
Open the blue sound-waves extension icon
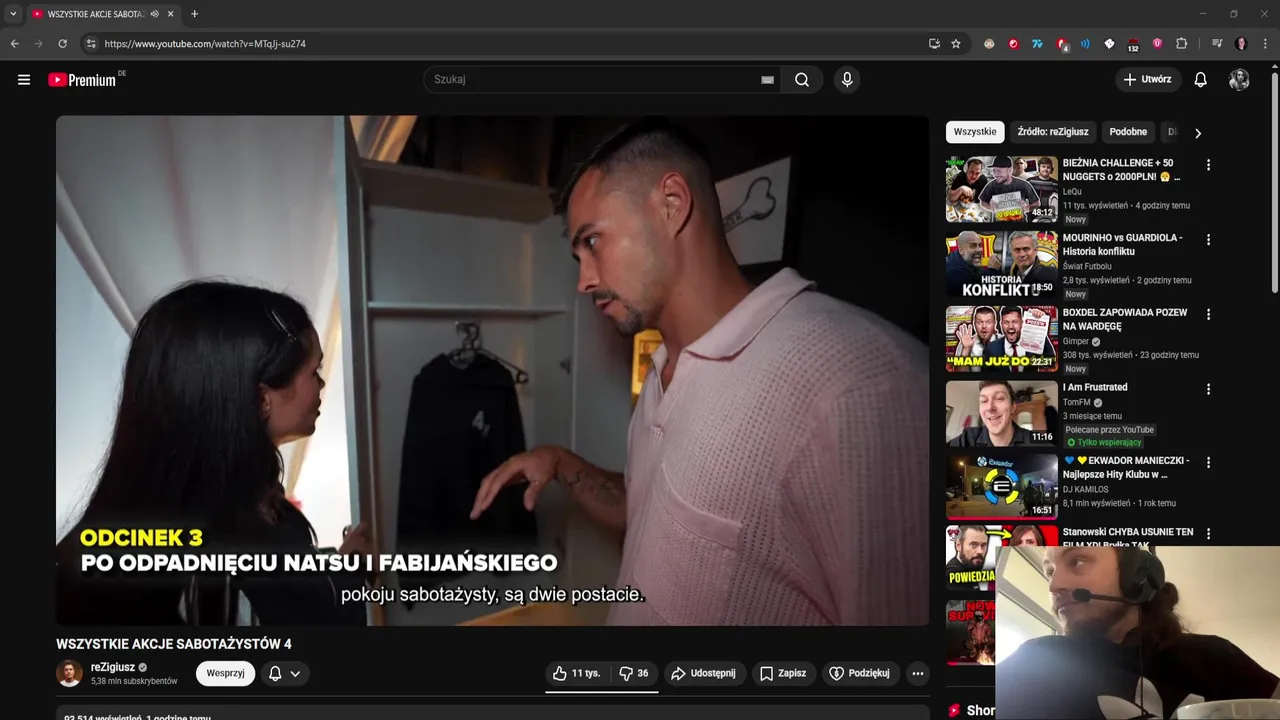(x=1085, y=44)
